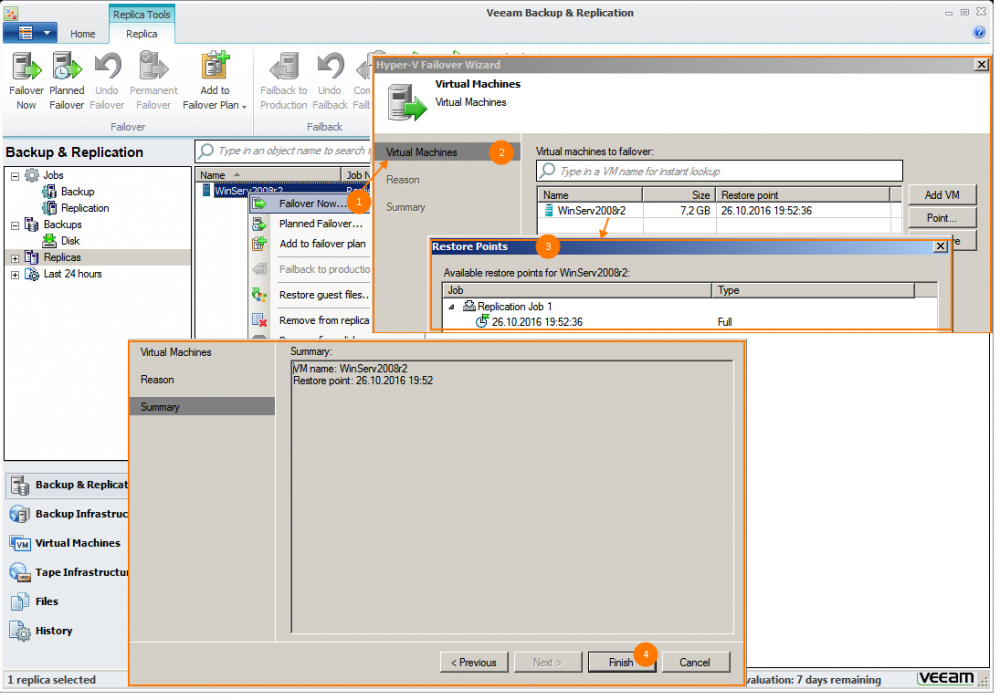
Task: Select Backup under Jobs tree
Action: click(x=77, y=191)
